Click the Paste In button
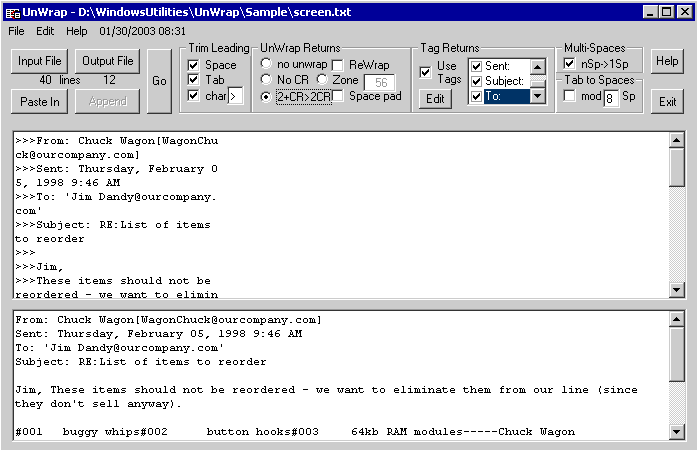This screenshot has height=450, width=697. pos(40,102)
